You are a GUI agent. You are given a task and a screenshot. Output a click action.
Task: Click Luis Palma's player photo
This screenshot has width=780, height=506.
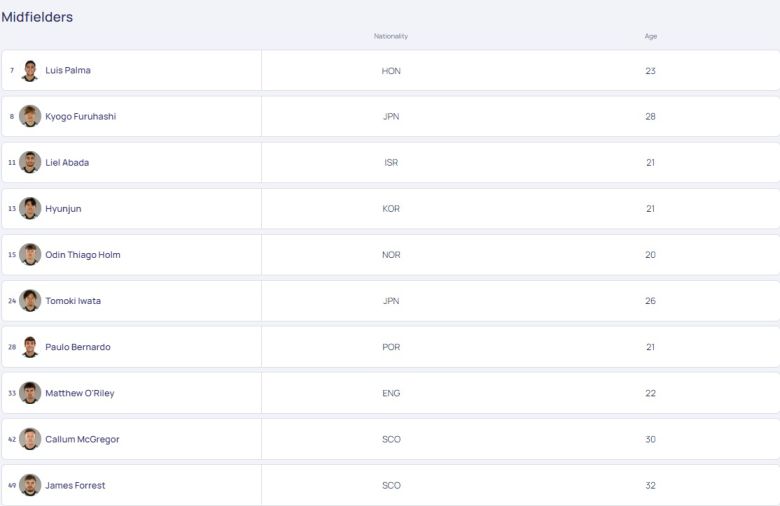click(30, 71)
